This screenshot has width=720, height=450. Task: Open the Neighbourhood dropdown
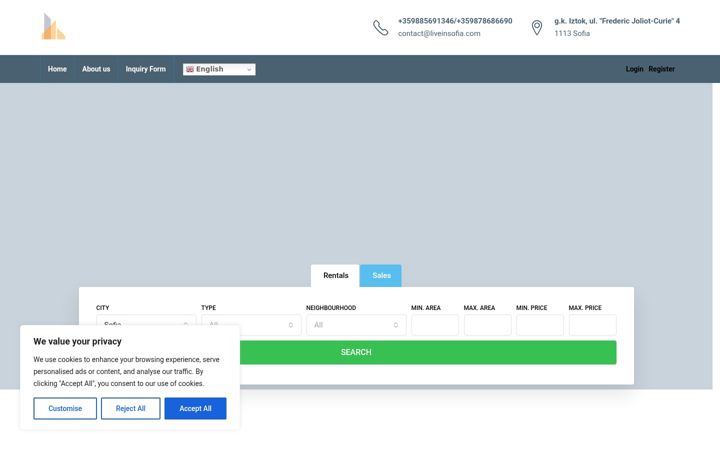point(356,325)
